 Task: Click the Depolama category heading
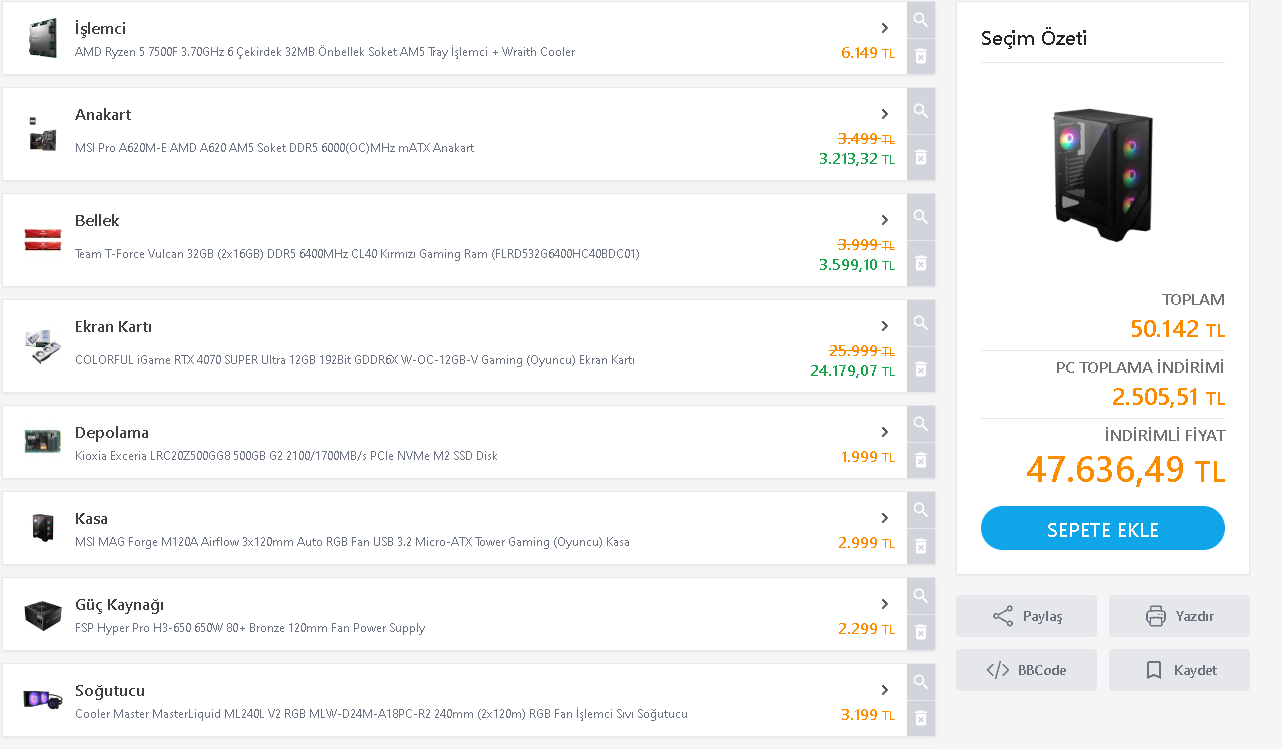pos(112,432)
